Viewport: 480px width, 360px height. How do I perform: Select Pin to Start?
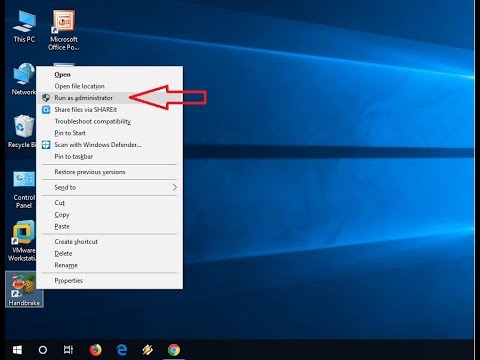tap(109, 133)
